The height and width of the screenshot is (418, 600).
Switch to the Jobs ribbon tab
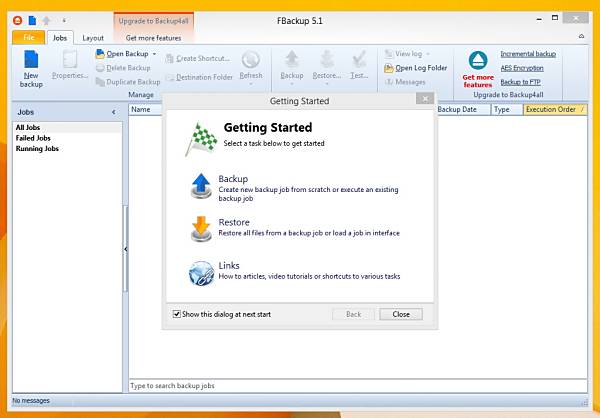click(x=60, y=38)
